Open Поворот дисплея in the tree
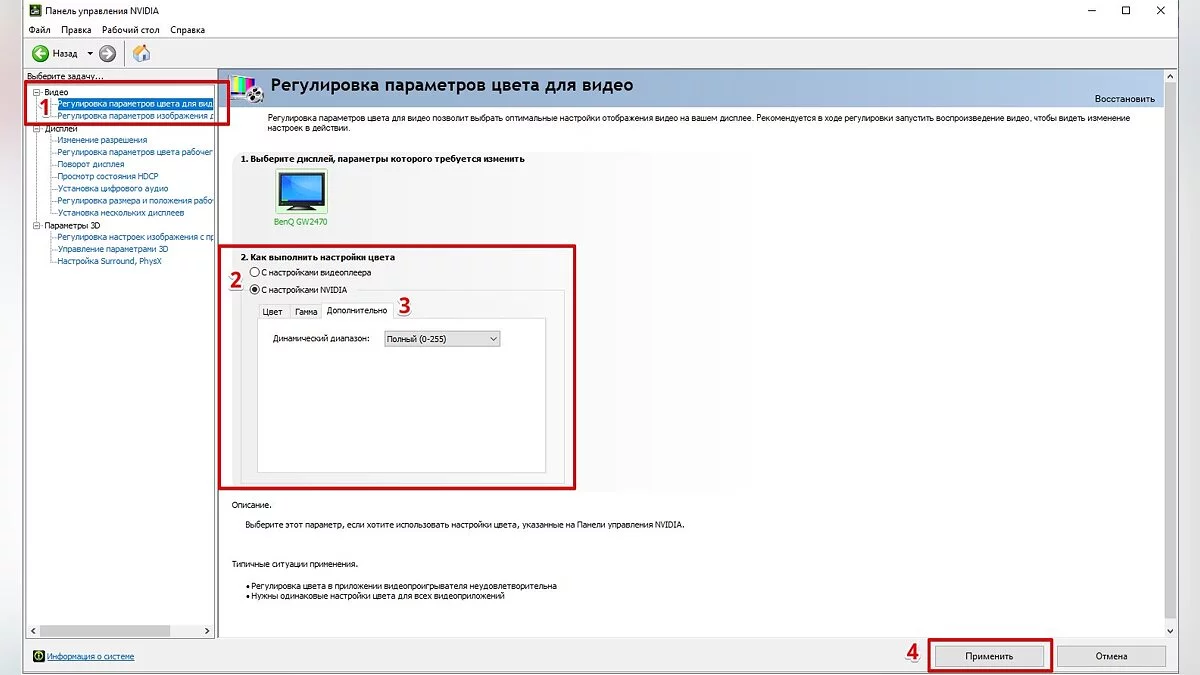The width and height of the screenshot is (1200, 675). tap(91, 164)
